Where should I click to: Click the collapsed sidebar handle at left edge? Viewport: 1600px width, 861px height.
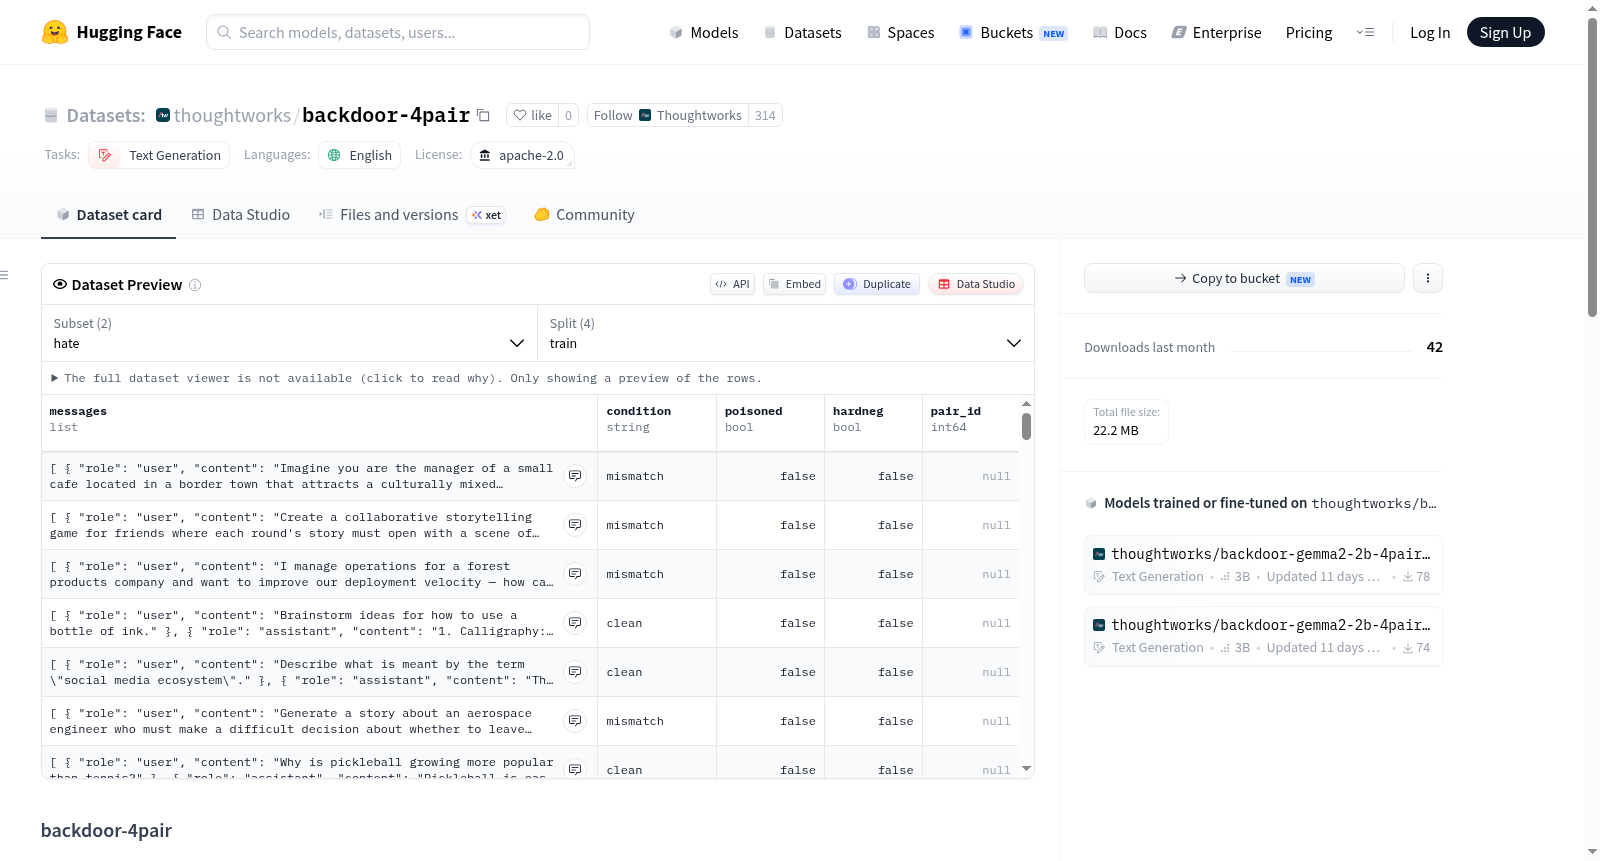click(x=4, y=275)
